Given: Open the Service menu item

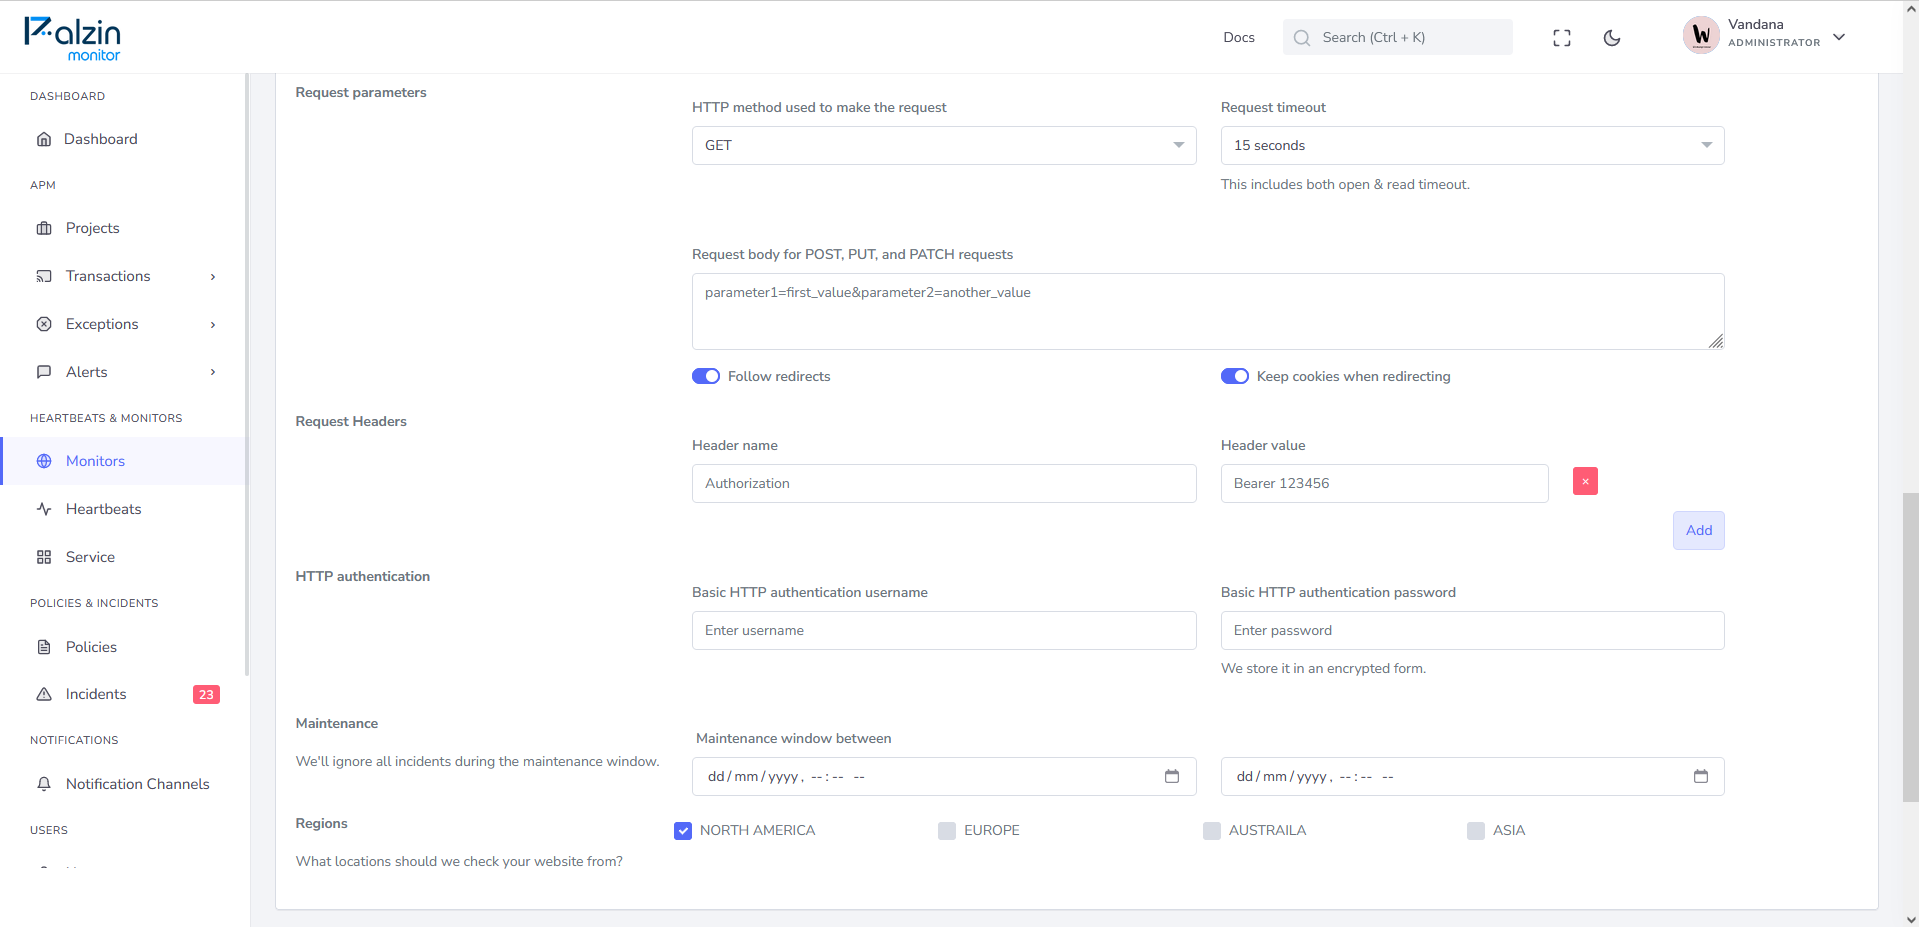Looking at the screenshot, I should [124, 557].
